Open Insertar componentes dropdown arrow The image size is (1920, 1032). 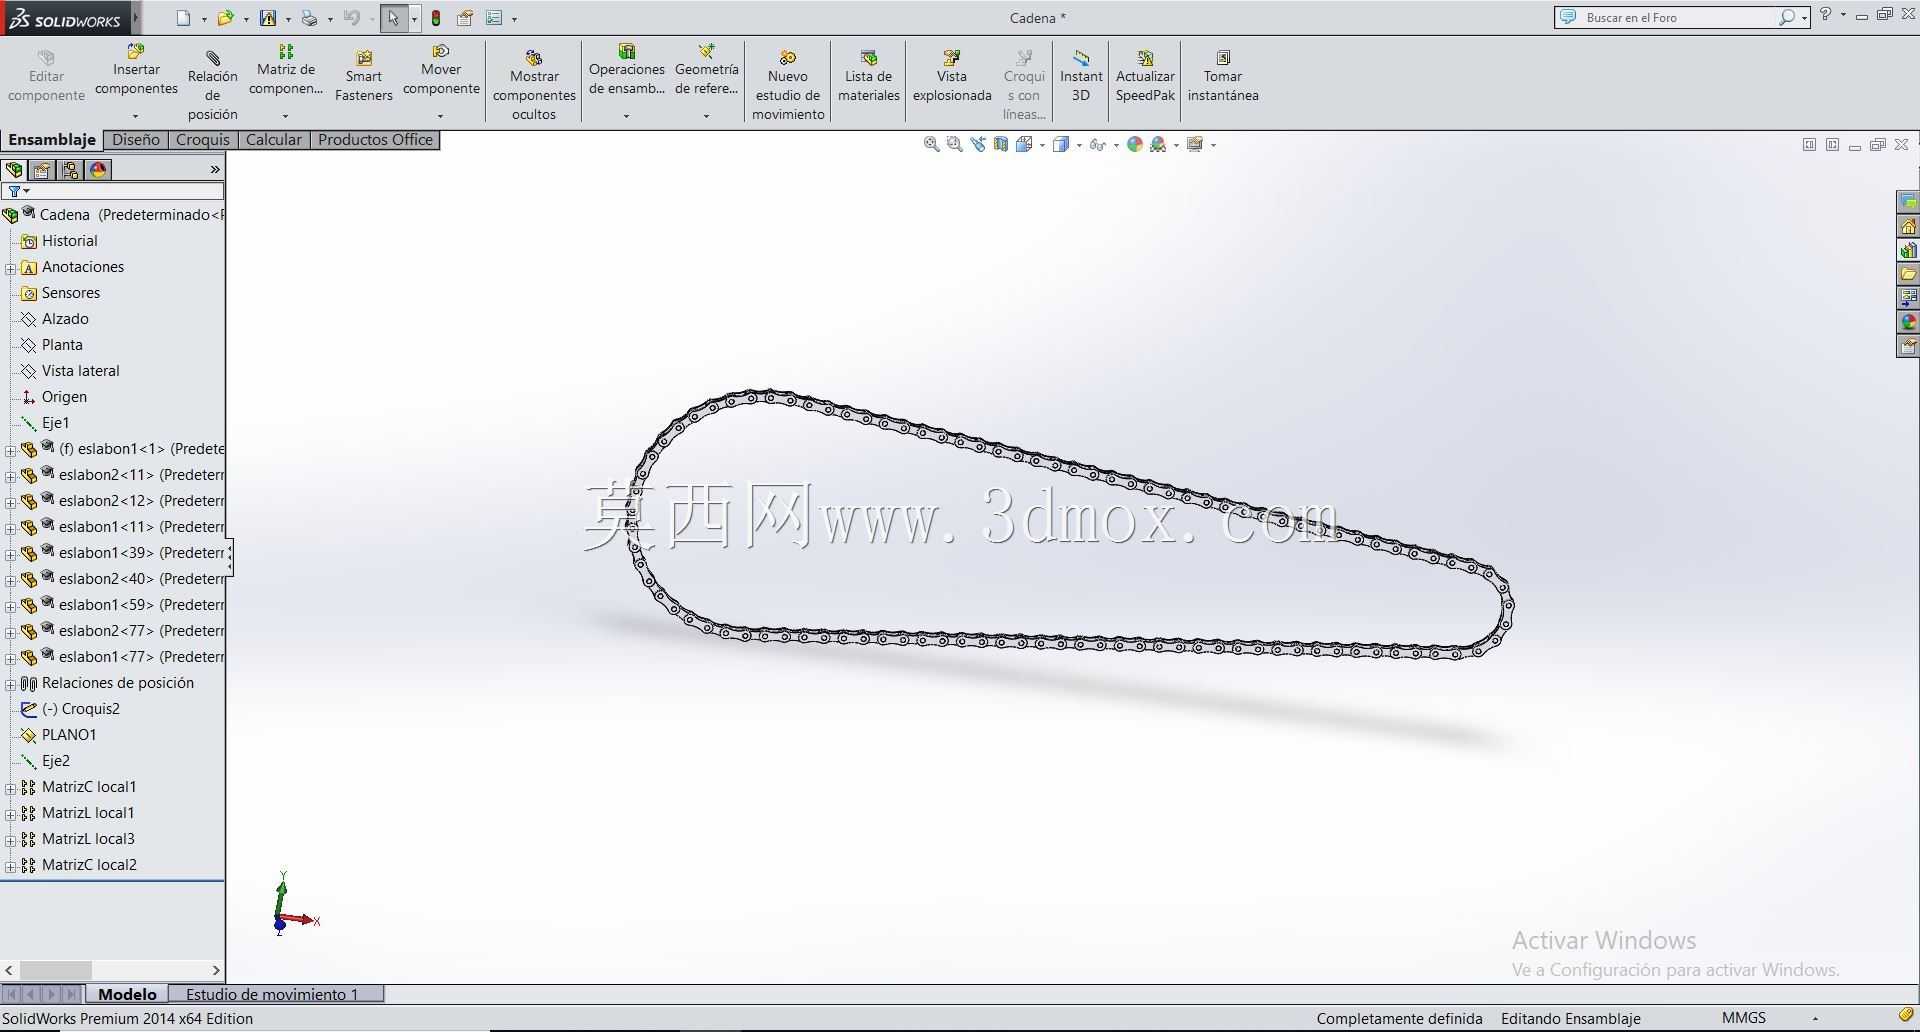[x=136, y=116]
